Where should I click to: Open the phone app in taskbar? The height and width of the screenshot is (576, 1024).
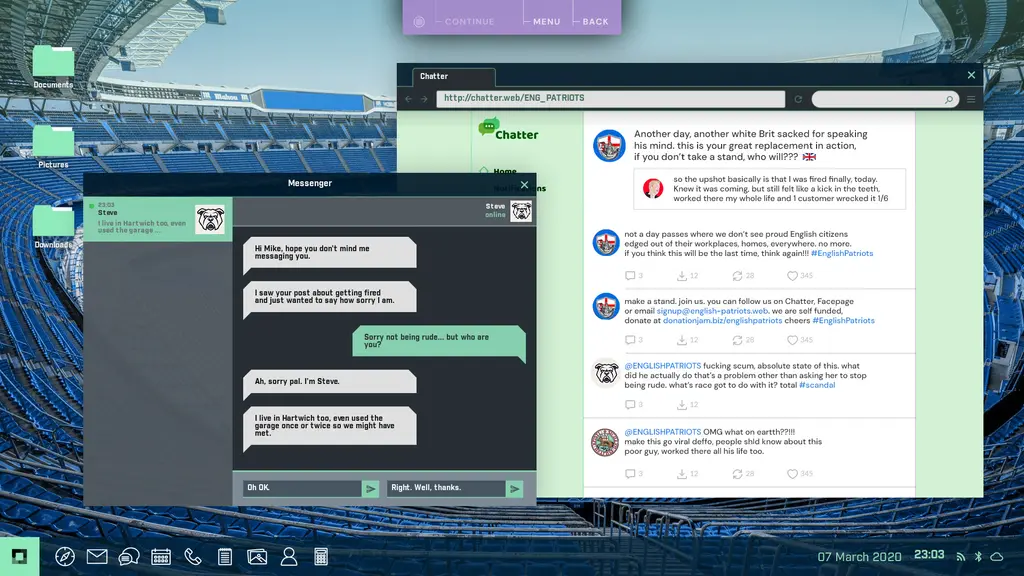193,557
